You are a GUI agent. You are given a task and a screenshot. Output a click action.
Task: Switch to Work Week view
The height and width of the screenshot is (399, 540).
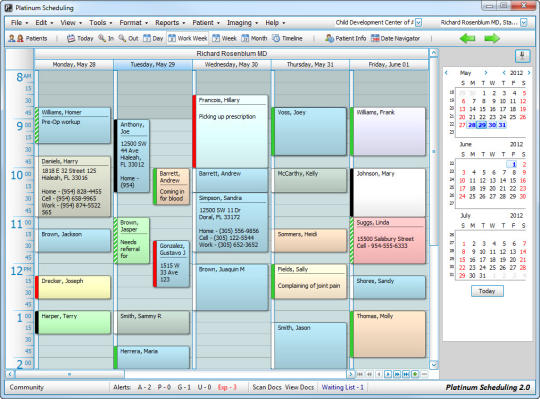pyautogui.click(x=188, y=38)
